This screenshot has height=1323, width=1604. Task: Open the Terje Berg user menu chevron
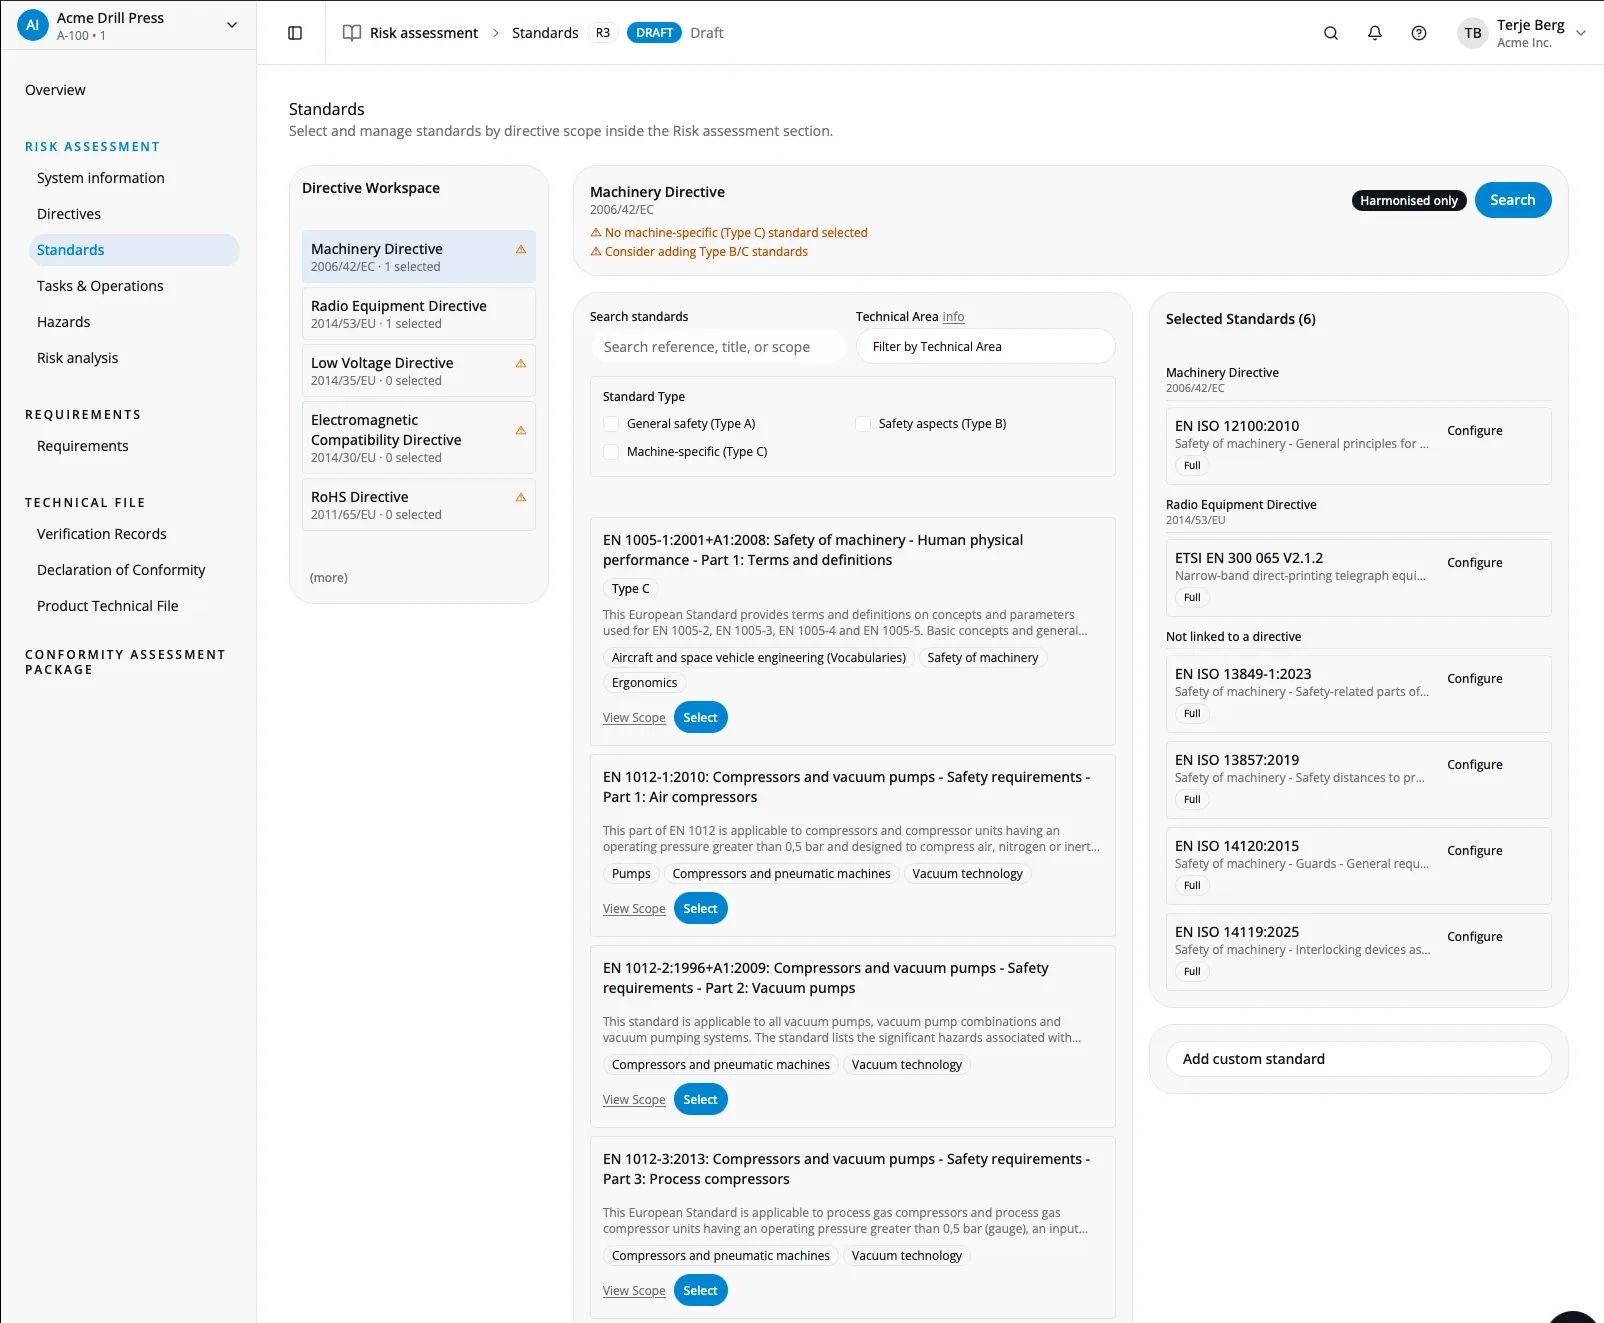pyautogui.click(x=1581, y=33)
